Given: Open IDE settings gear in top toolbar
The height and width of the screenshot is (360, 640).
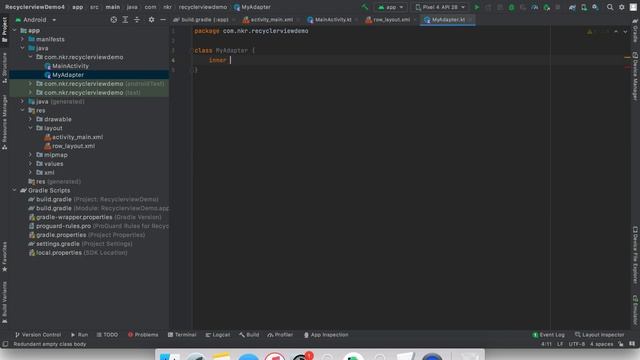Looking at the screenshot, I should [x=622, y=7].
